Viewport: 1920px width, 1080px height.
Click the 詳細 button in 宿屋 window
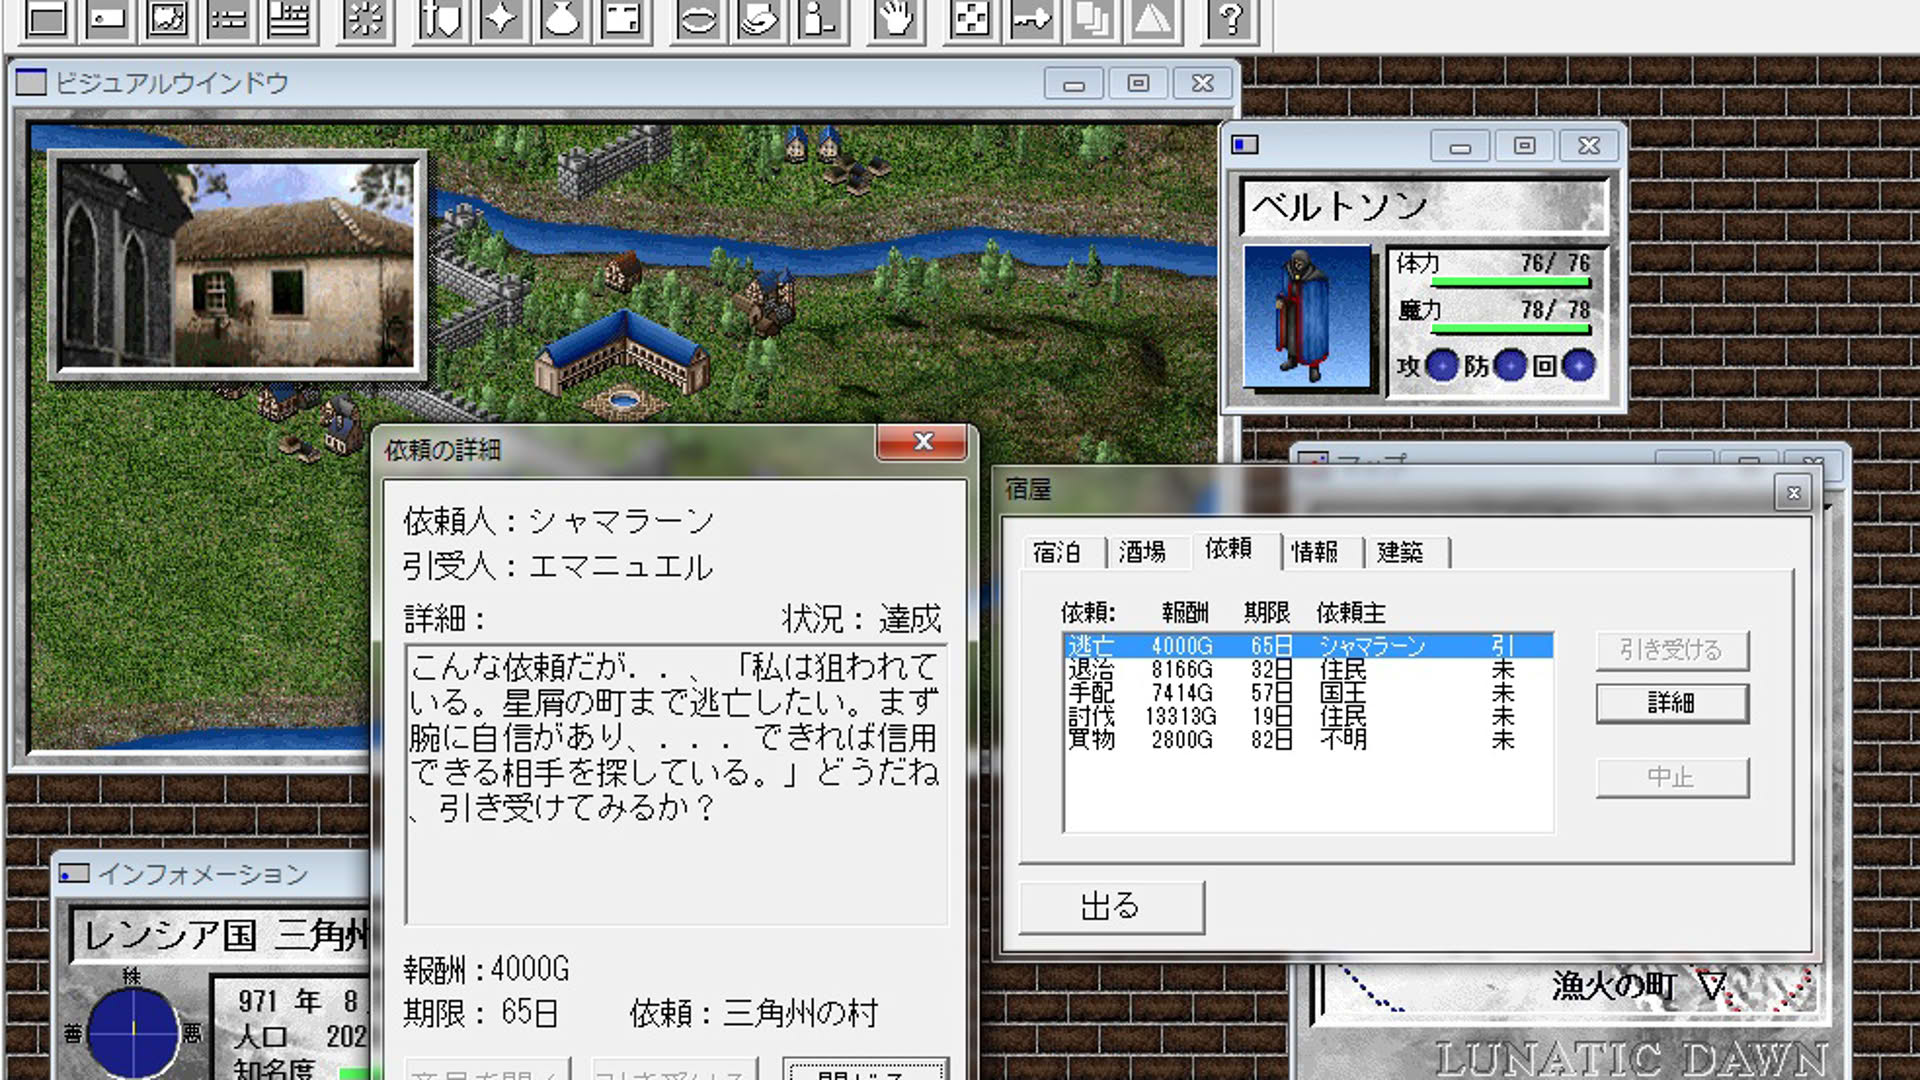coord(1672,703)
